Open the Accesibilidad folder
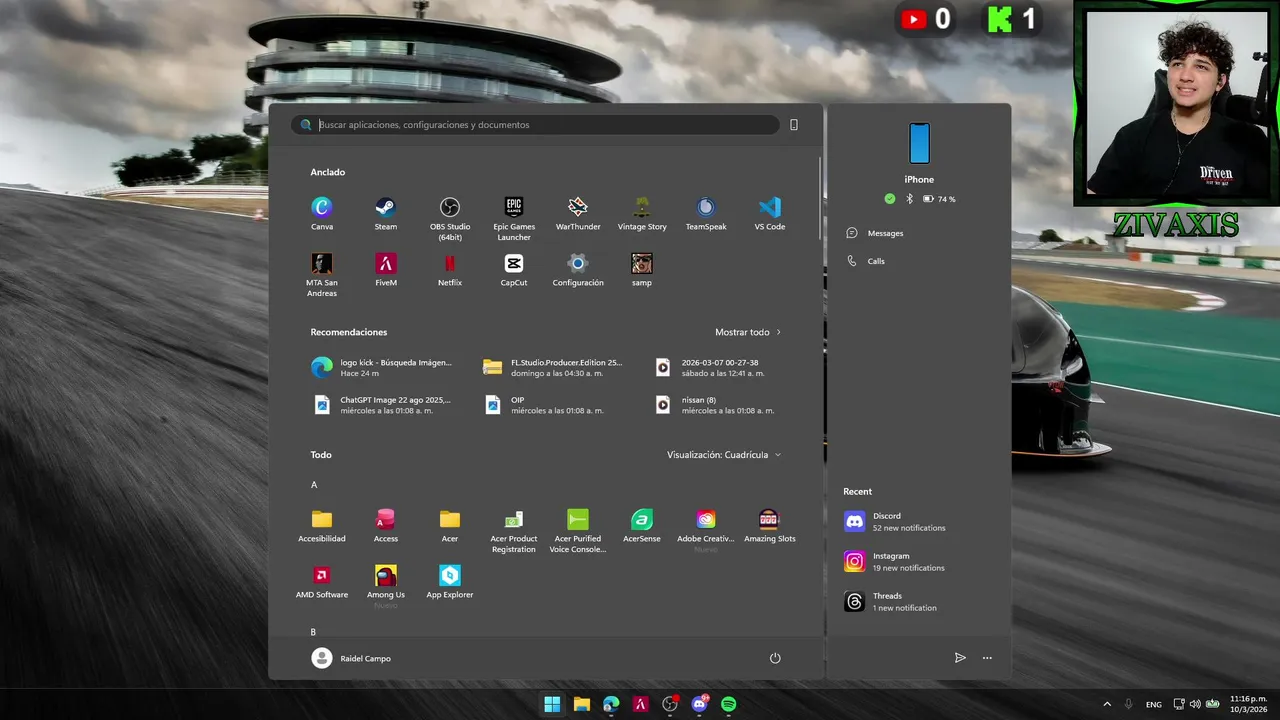The width and height of the screenshot is (1280, 720). [322, 525]
